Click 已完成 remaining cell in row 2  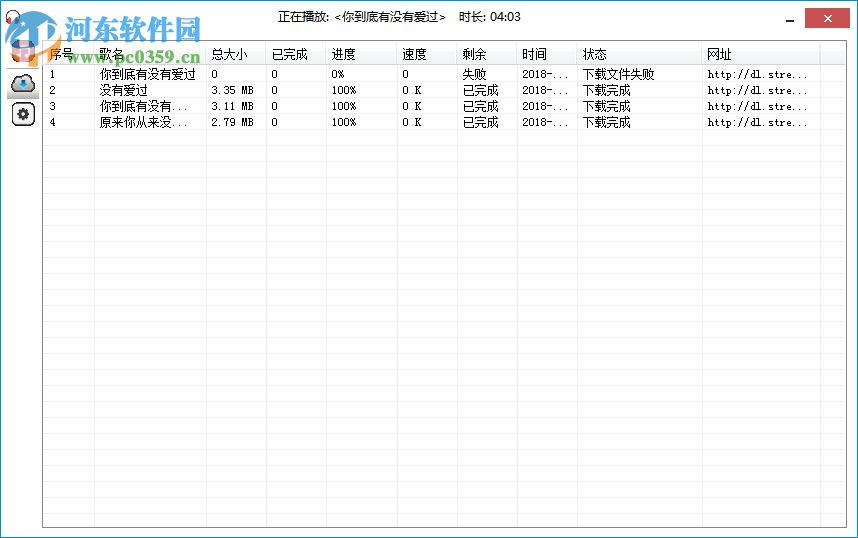[x=480, y=90]
